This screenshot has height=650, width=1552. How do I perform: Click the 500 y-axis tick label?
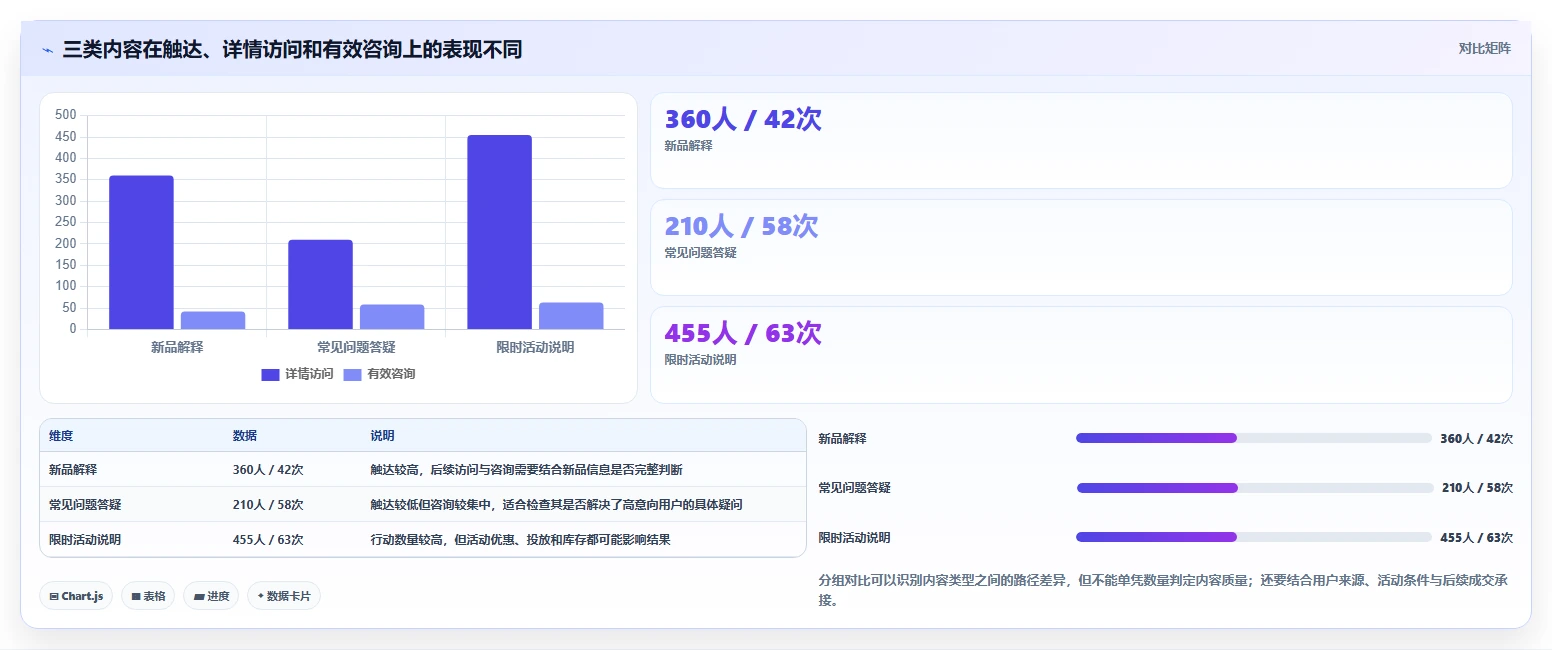tap(66, 115)
